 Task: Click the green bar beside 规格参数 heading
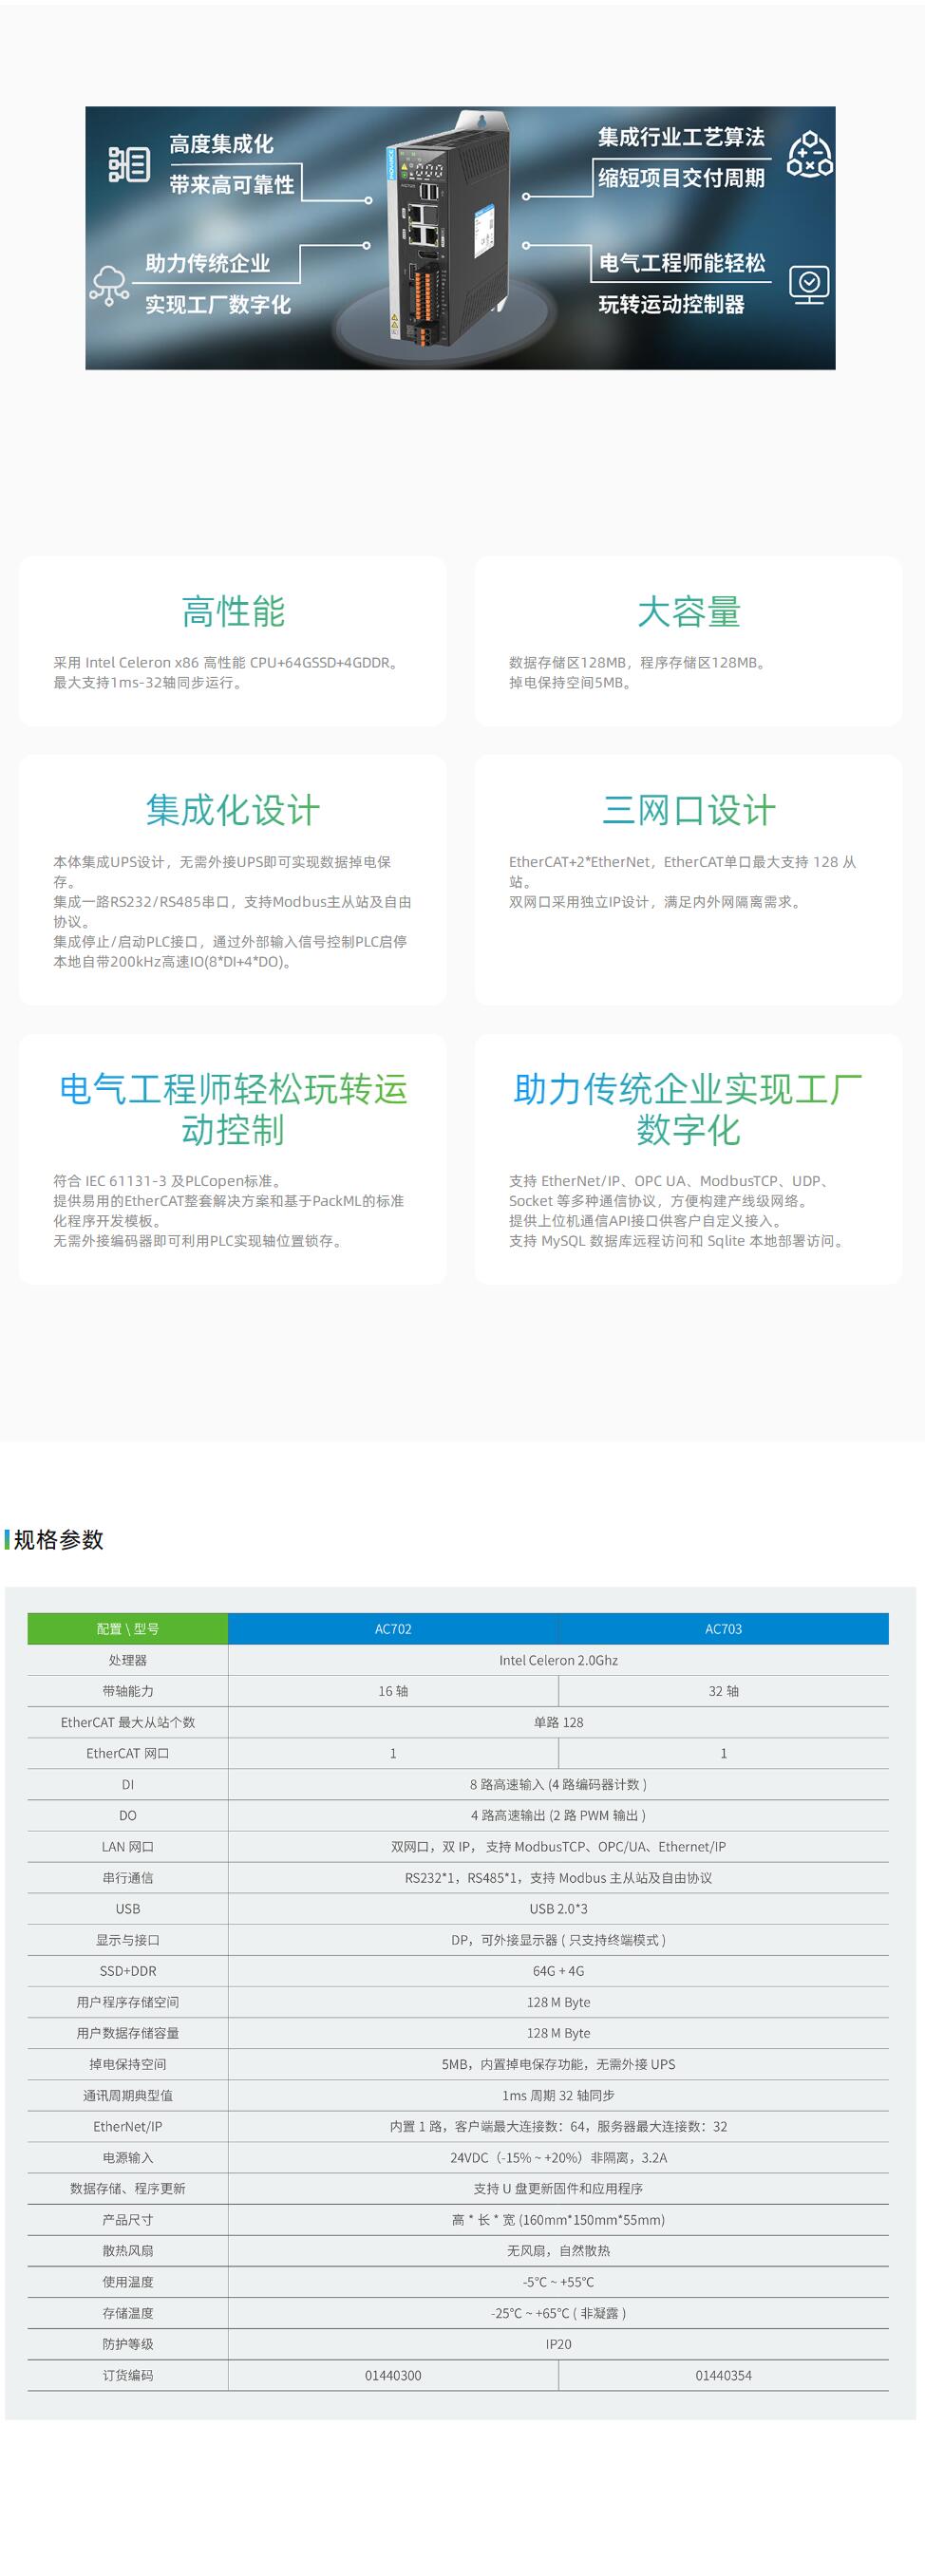click(x=7, y=1539)
